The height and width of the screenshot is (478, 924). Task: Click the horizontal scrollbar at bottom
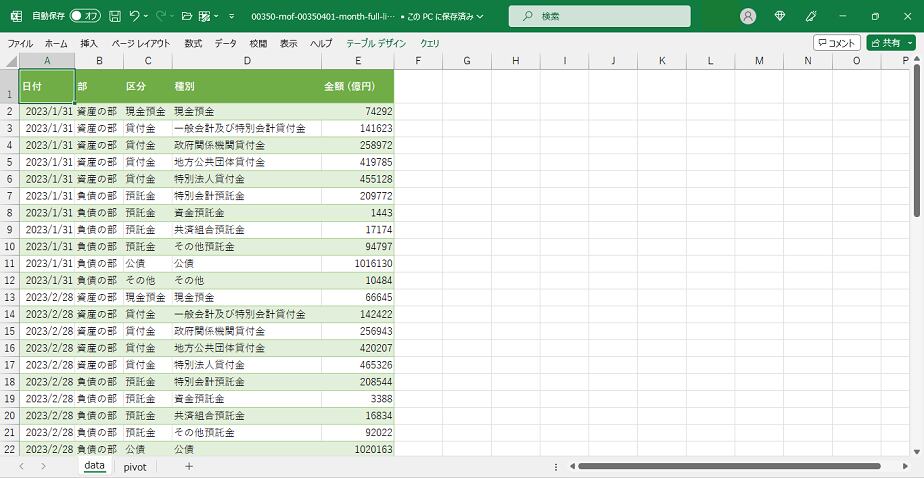pos(730,466)
